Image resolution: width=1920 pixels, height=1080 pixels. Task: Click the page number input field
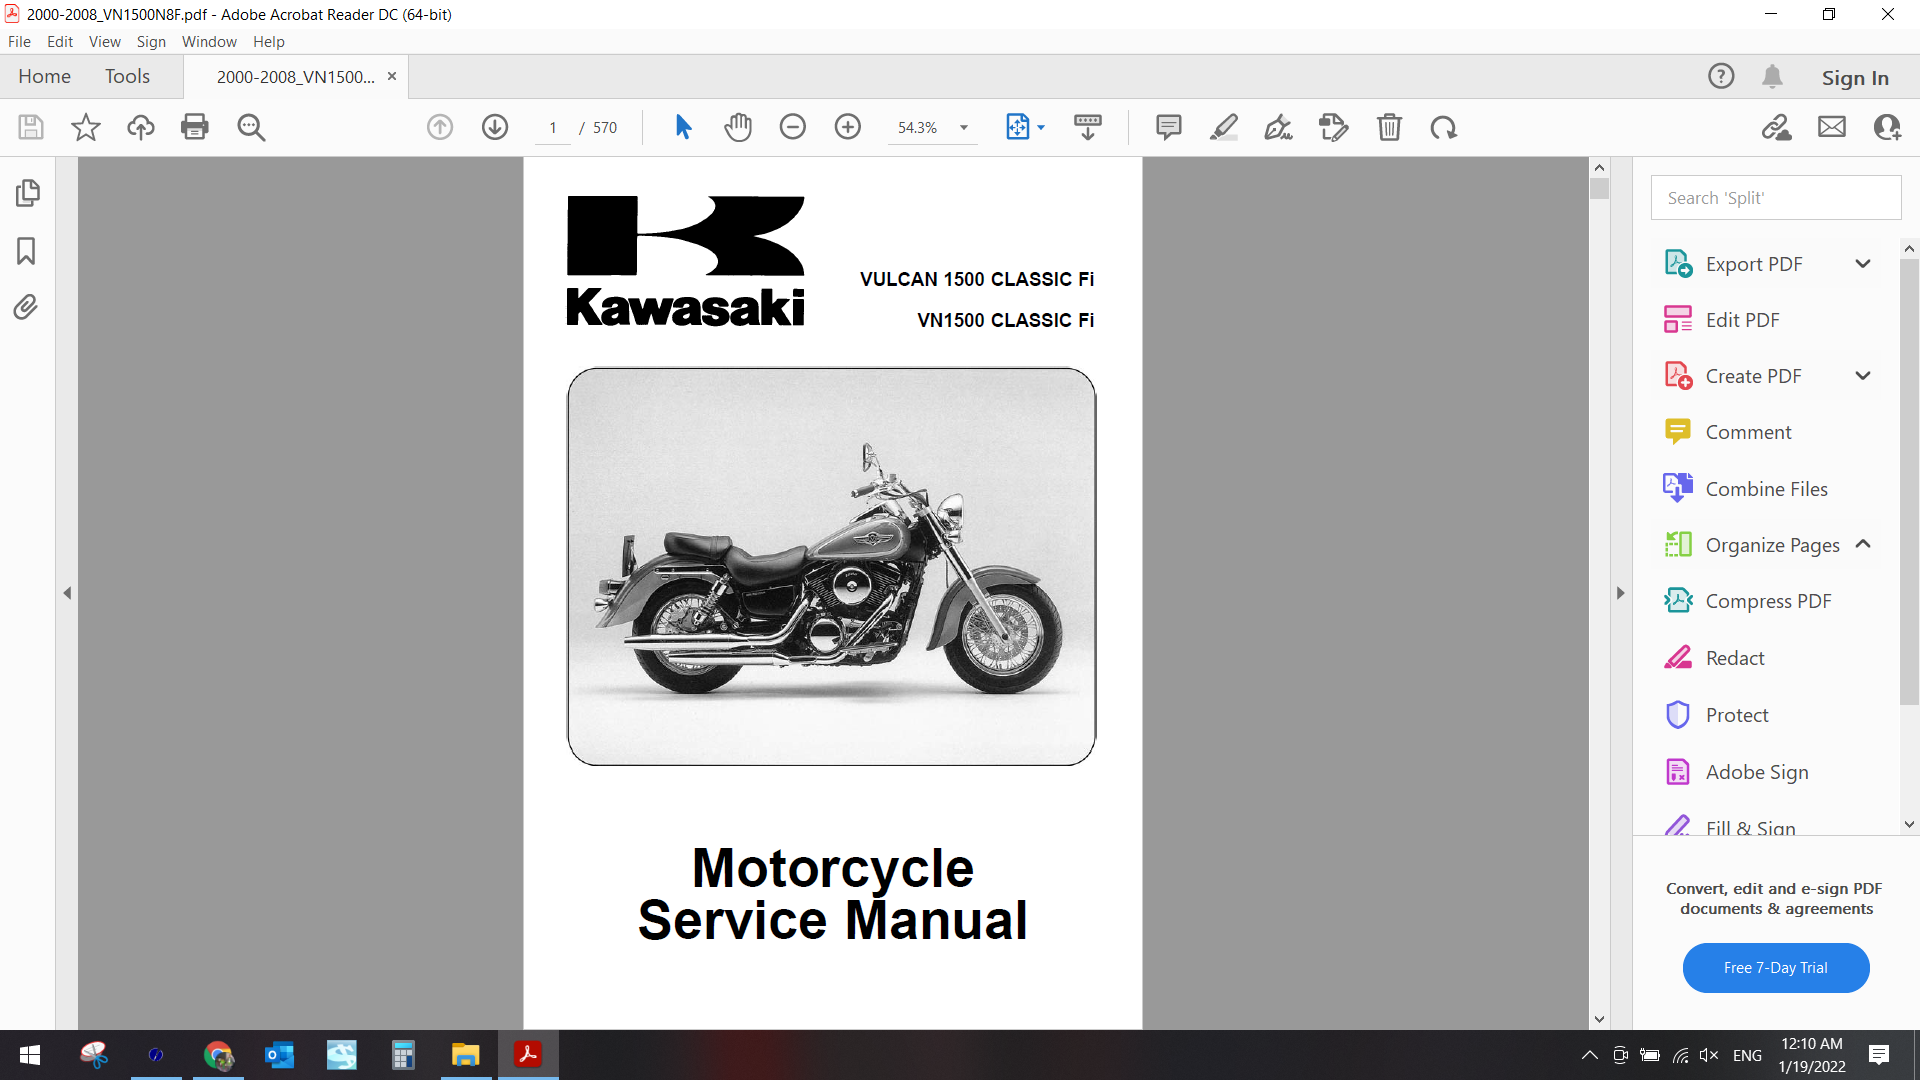(x=553, y=128)
